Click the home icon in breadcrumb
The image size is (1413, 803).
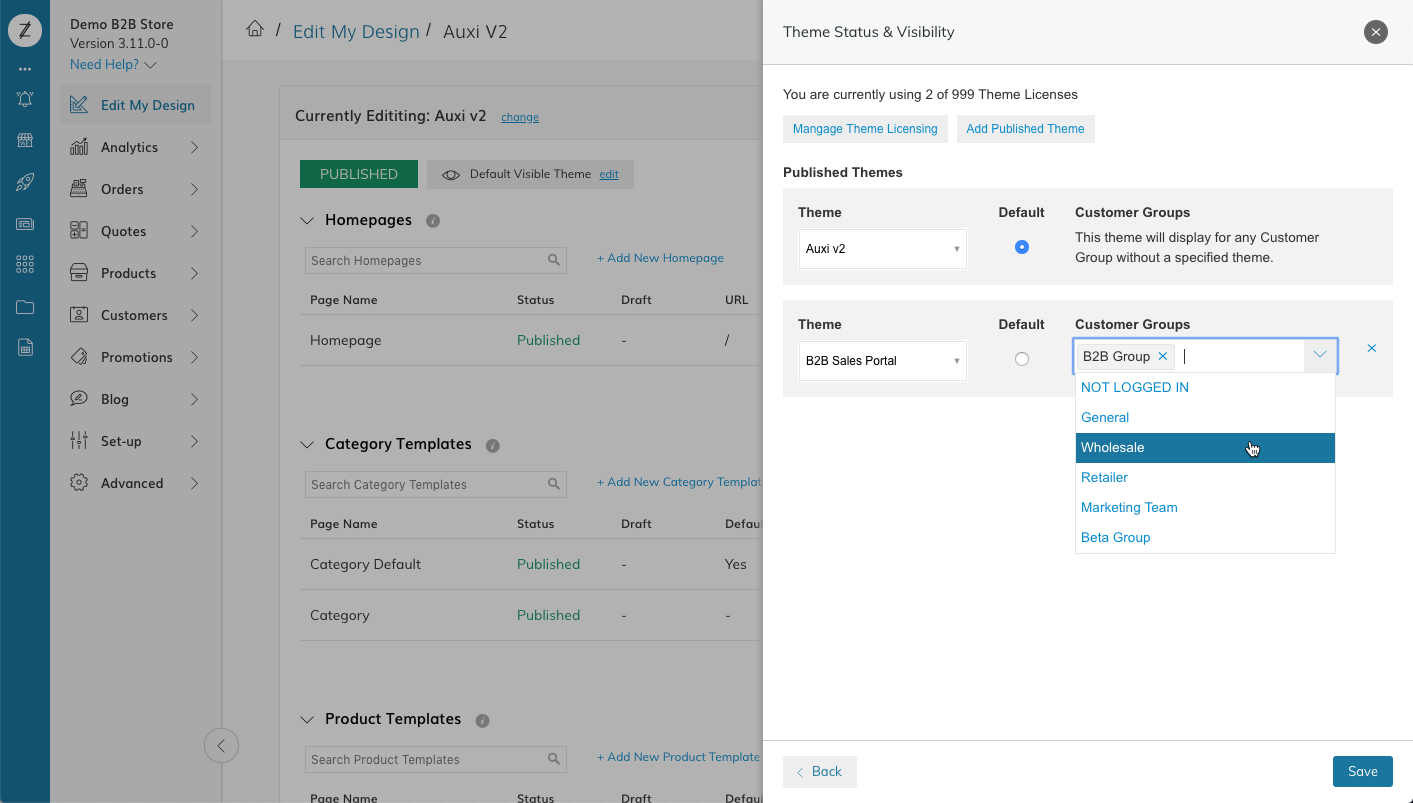click(255, 30)
